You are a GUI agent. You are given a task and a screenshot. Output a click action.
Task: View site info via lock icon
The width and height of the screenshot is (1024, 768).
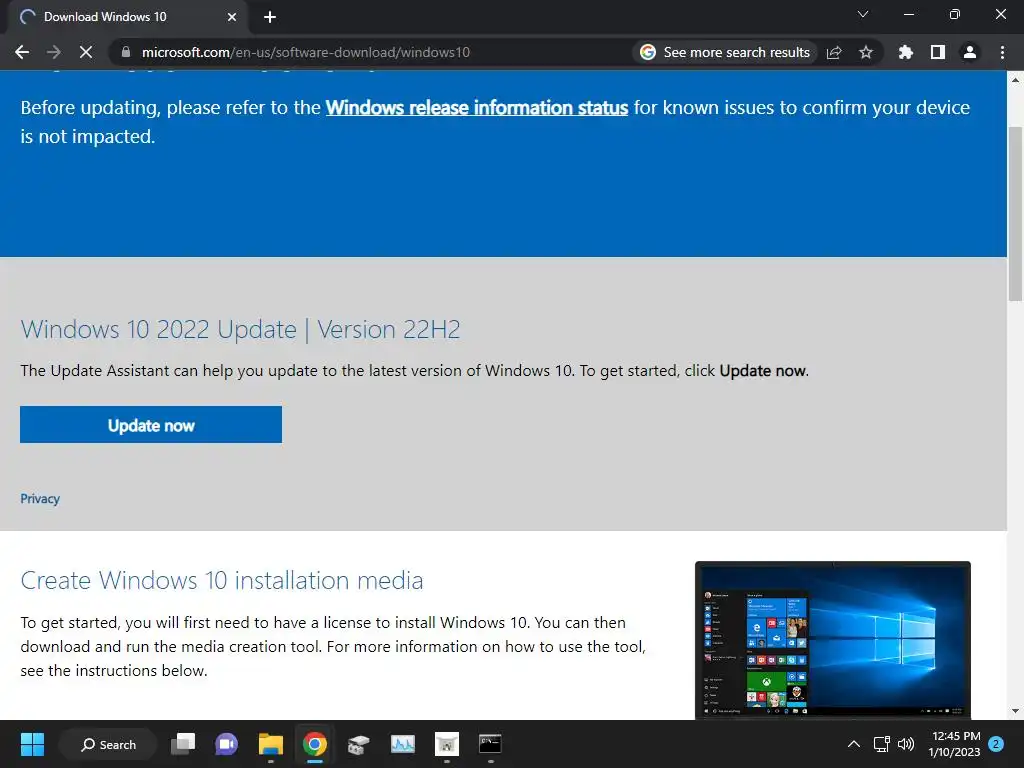[126, 52]
